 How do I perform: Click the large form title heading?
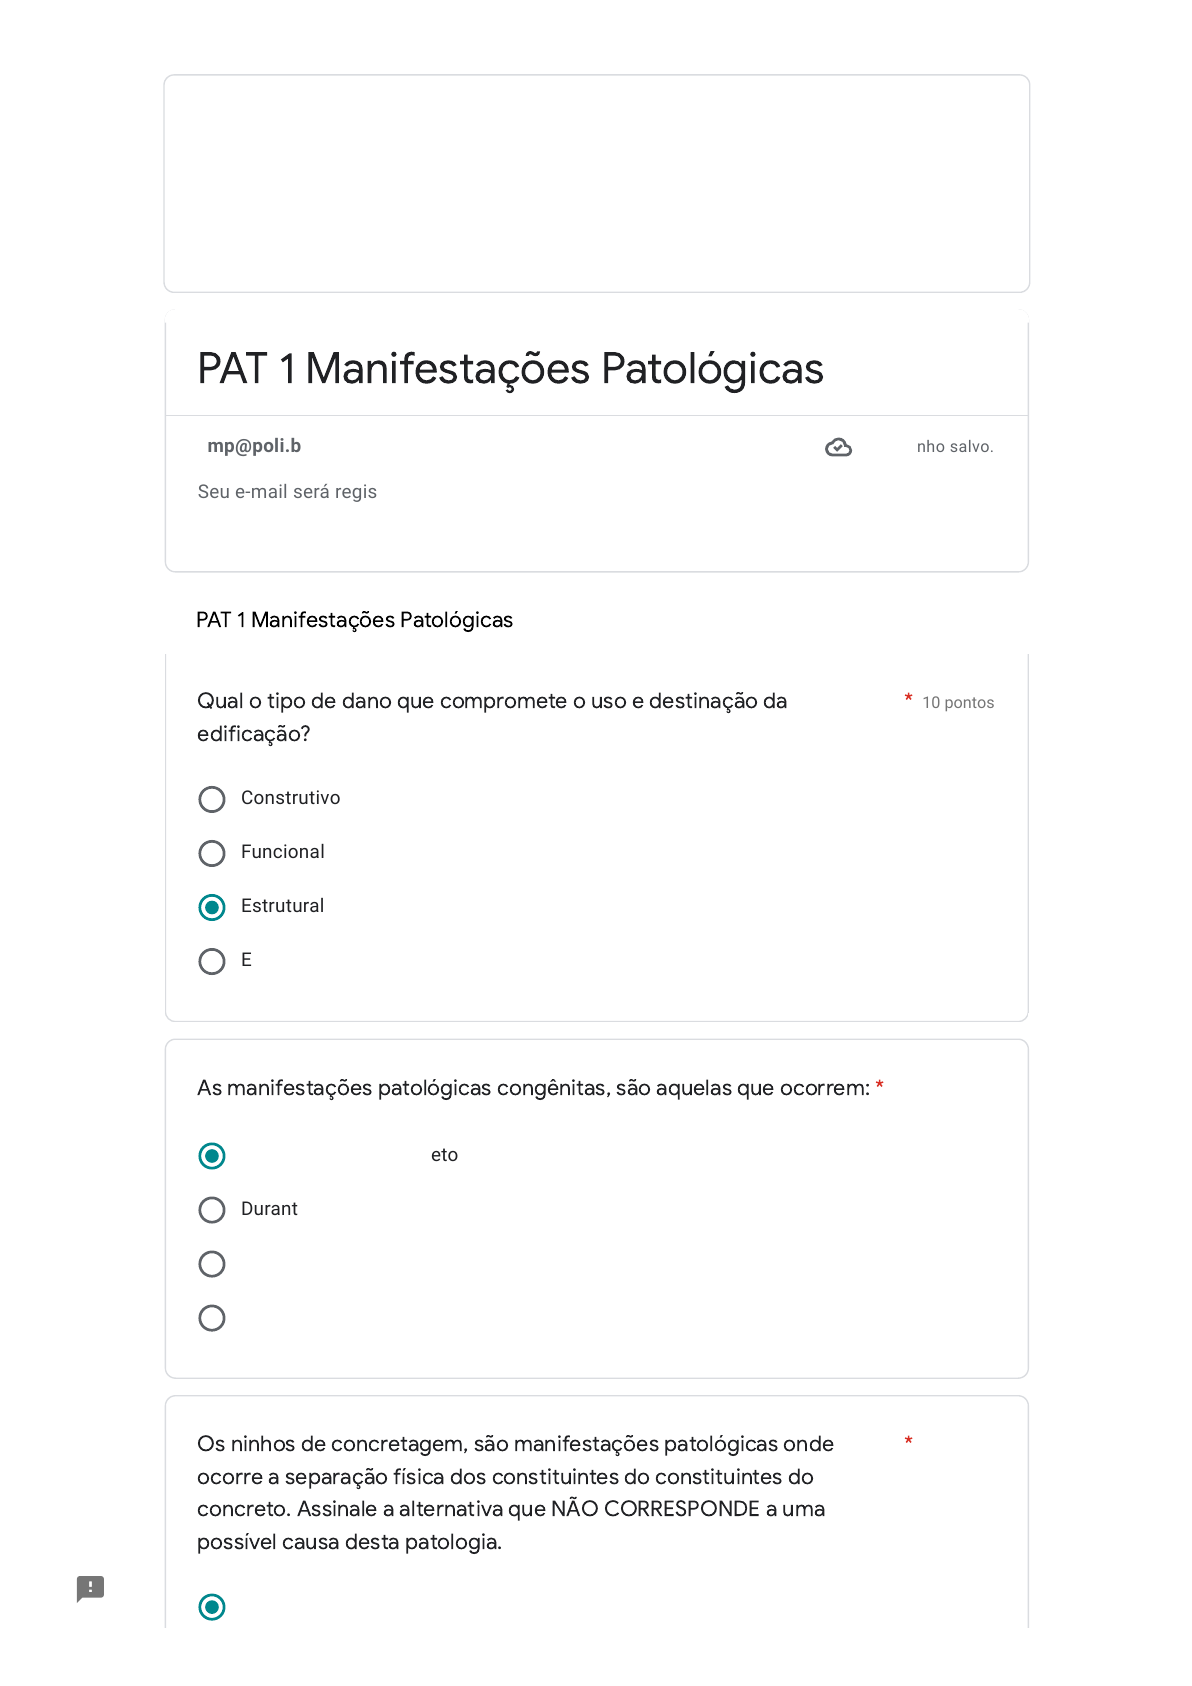[510, 369]
